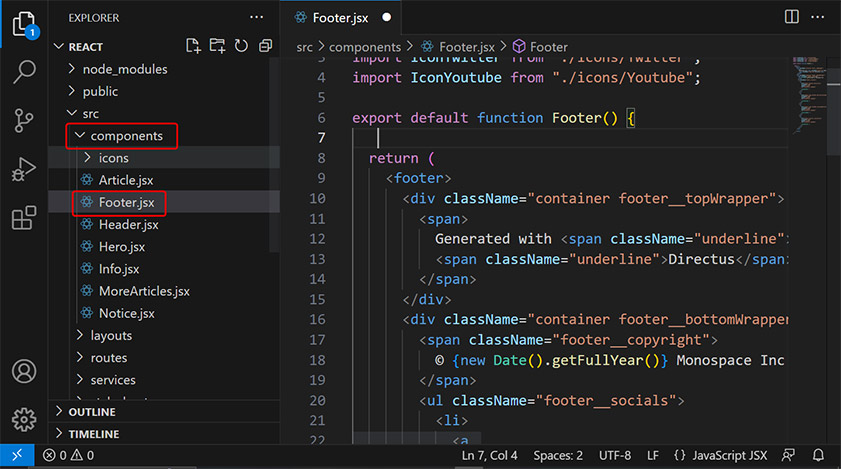Open the Extensions view
The width and height of the screenshot is (841, 469).
[24, 218]
